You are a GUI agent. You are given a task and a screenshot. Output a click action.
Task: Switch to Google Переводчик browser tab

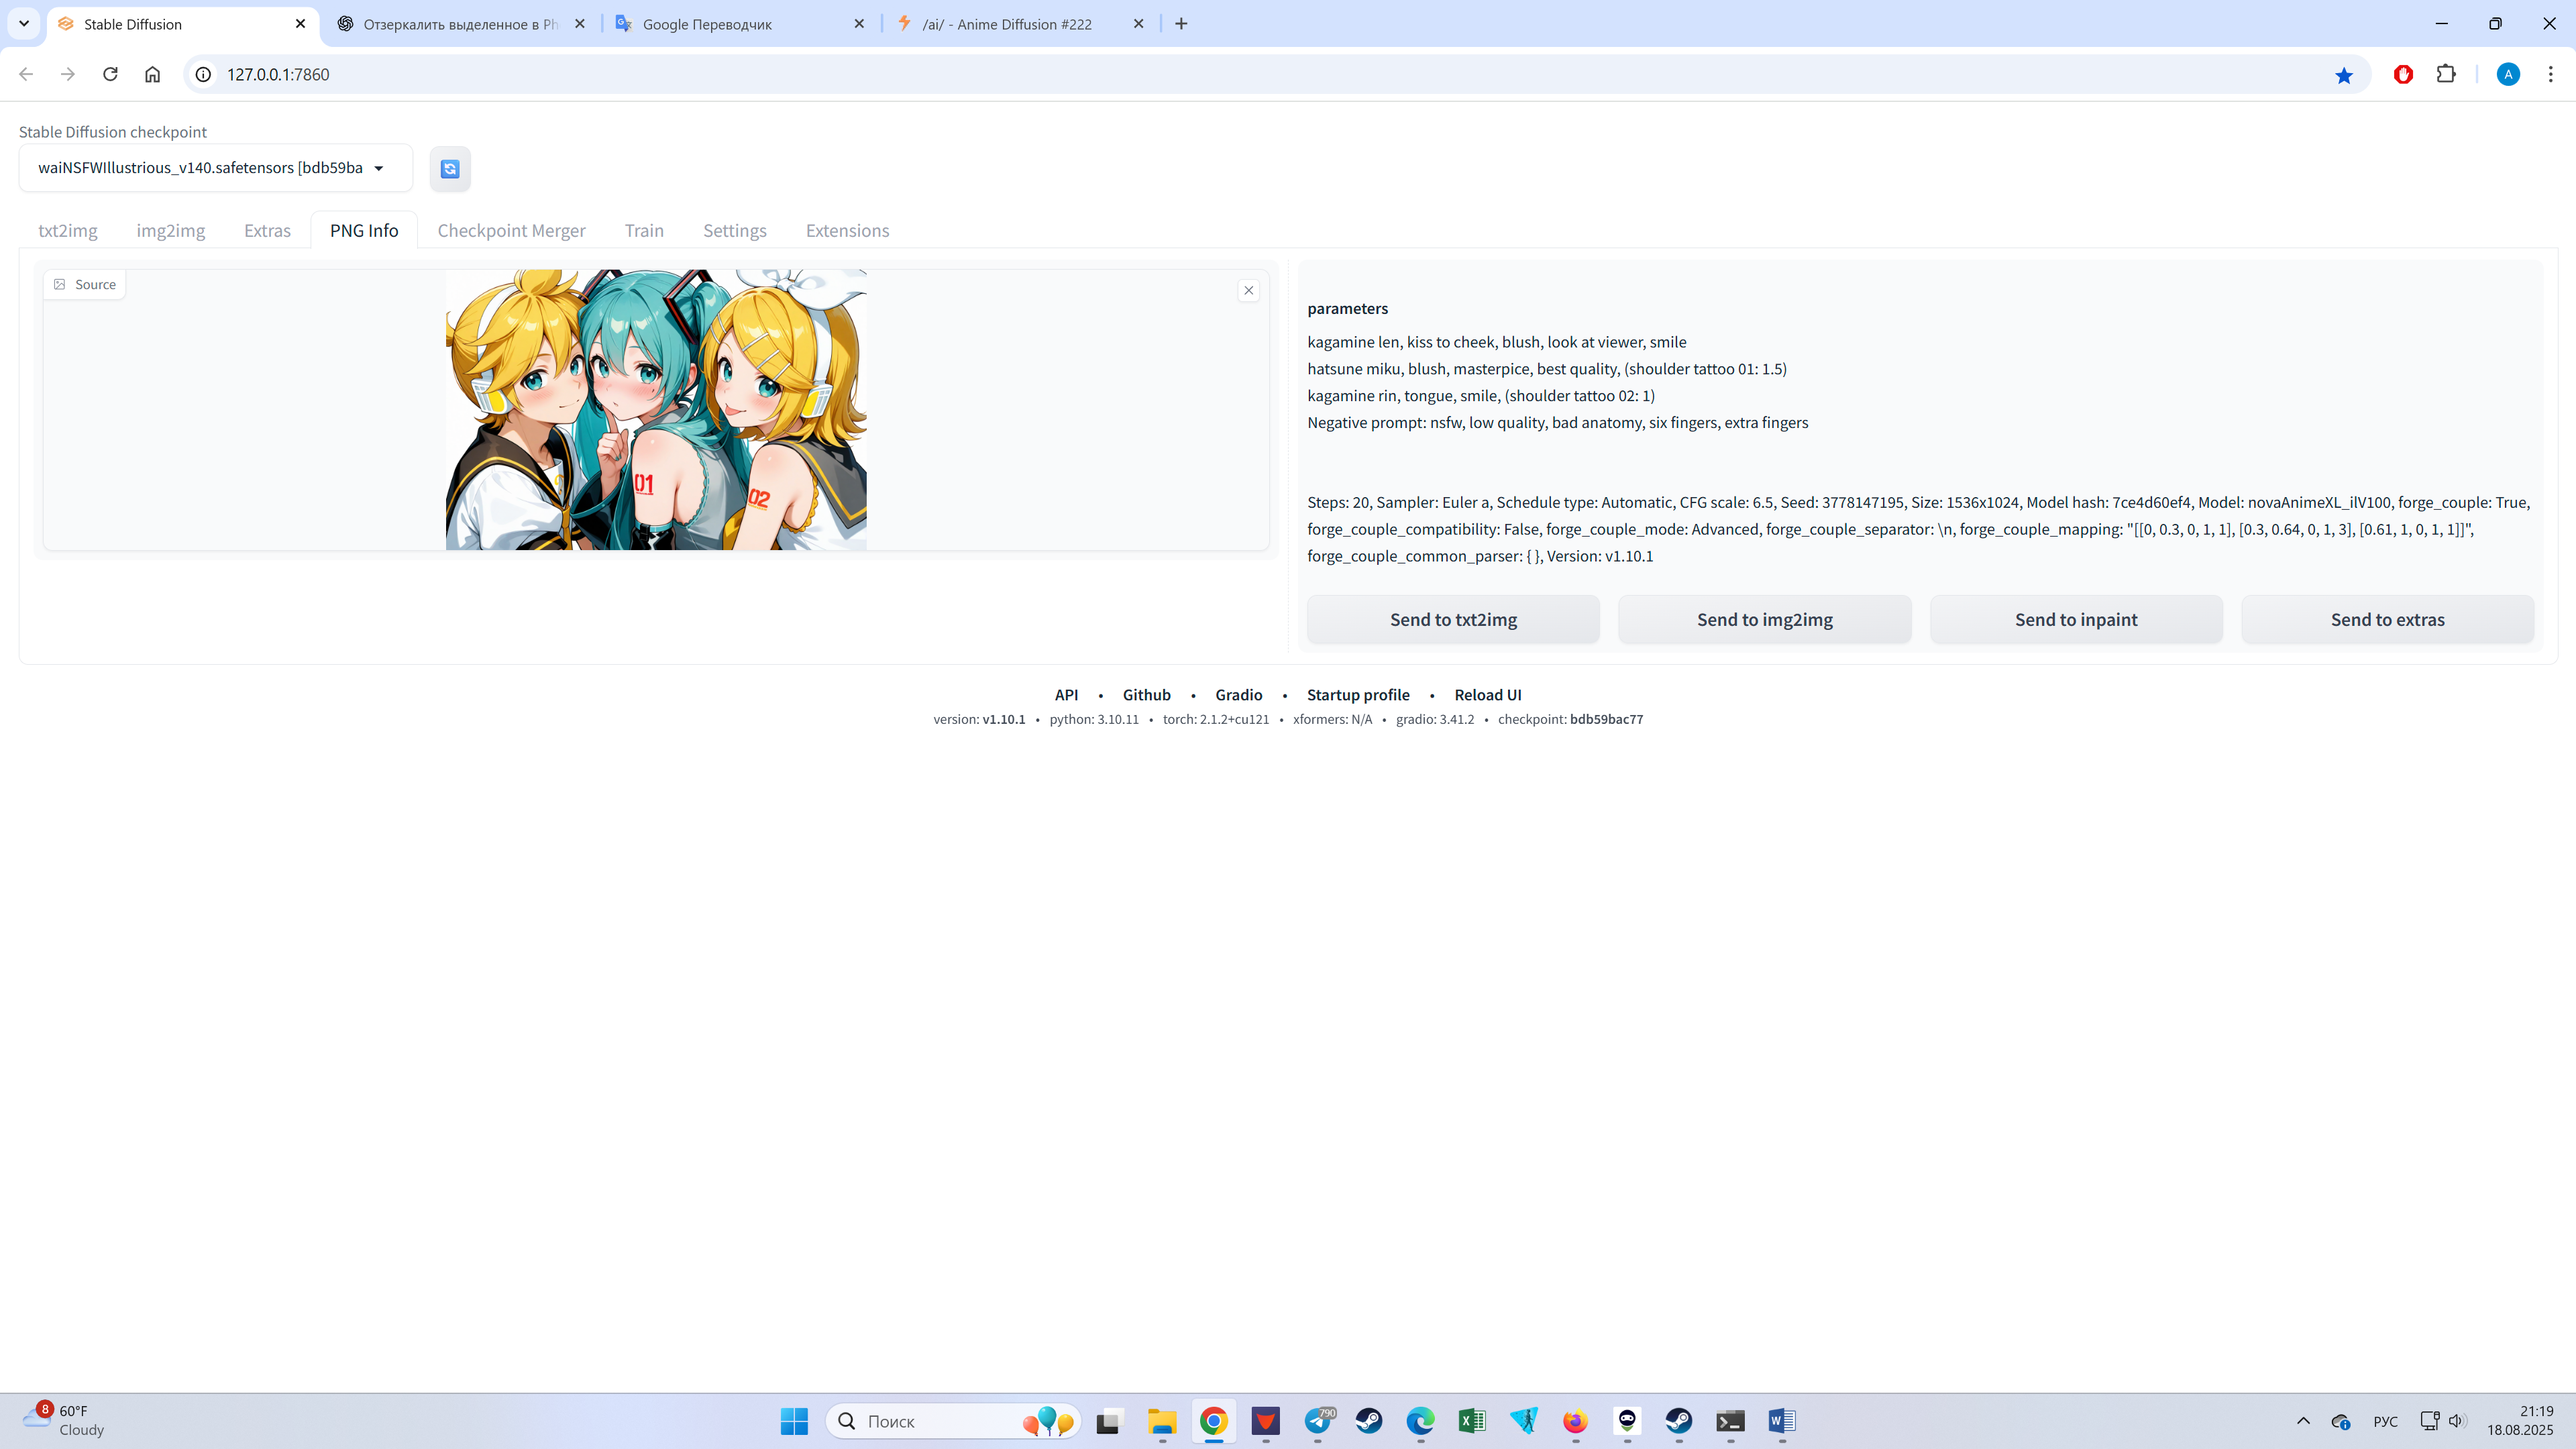tap(707, 24)
